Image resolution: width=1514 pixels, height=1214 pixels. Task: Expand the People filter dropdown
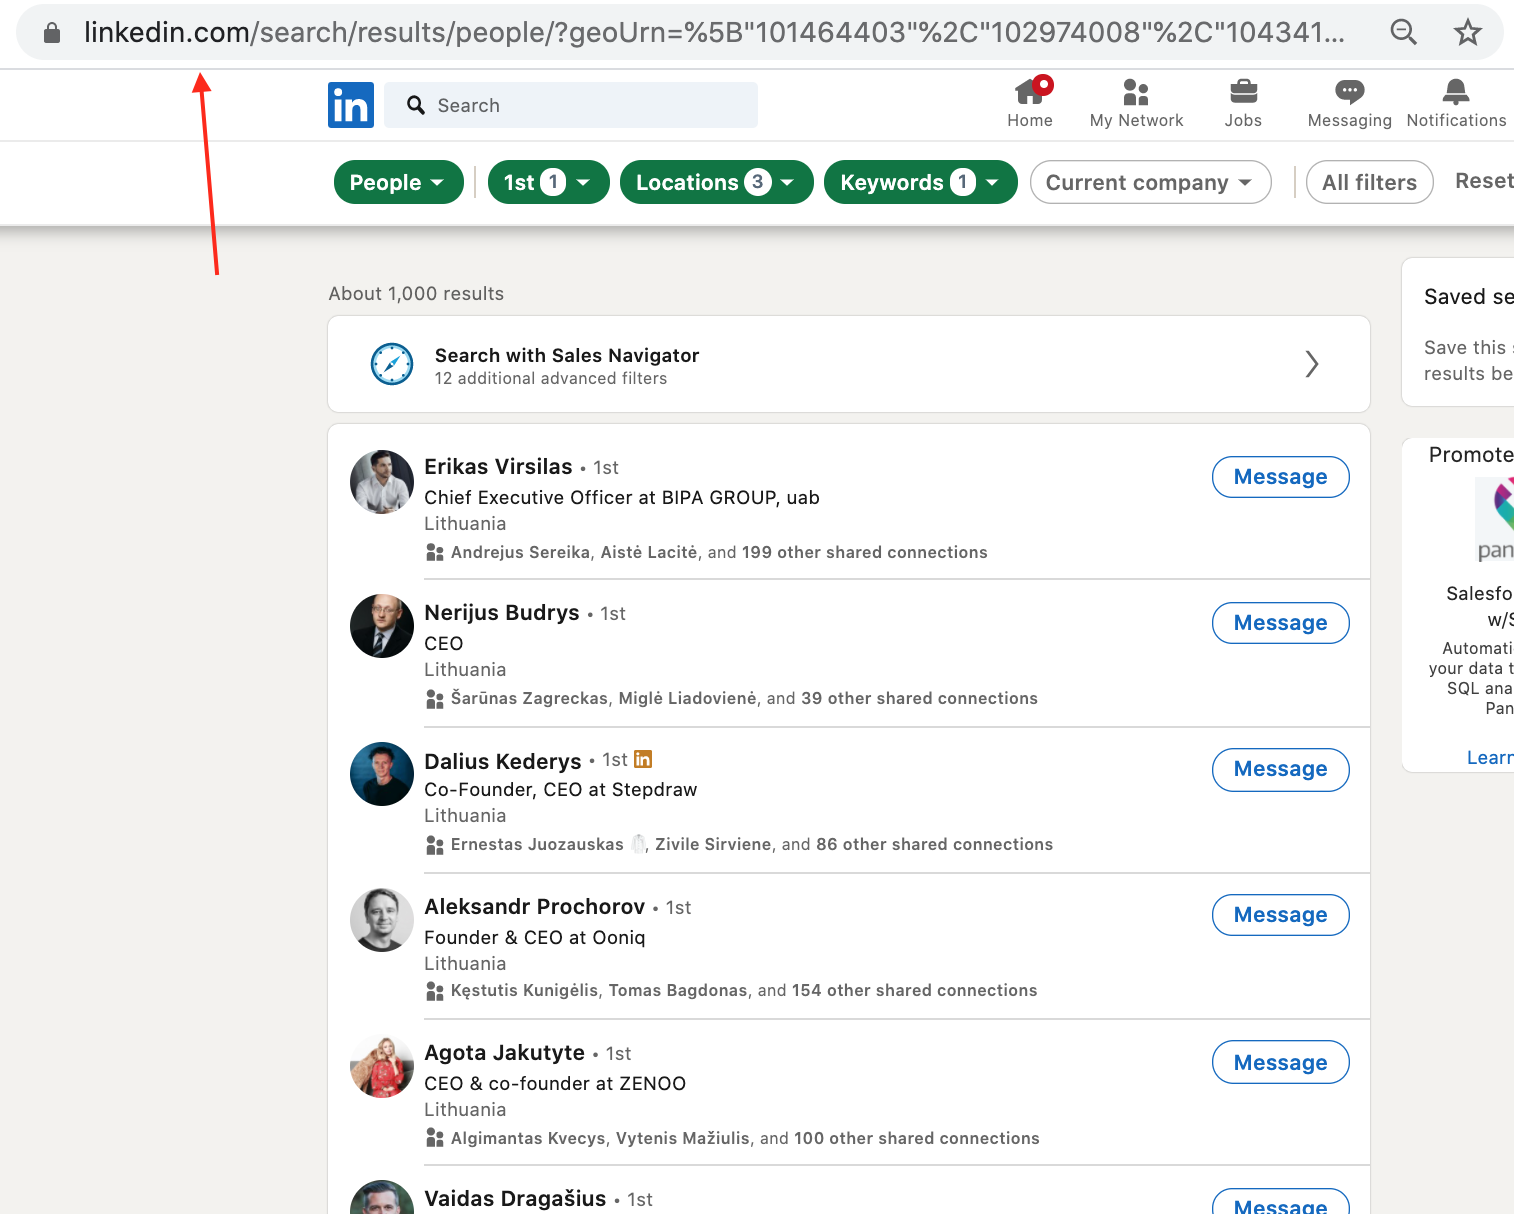coord(398,182)
